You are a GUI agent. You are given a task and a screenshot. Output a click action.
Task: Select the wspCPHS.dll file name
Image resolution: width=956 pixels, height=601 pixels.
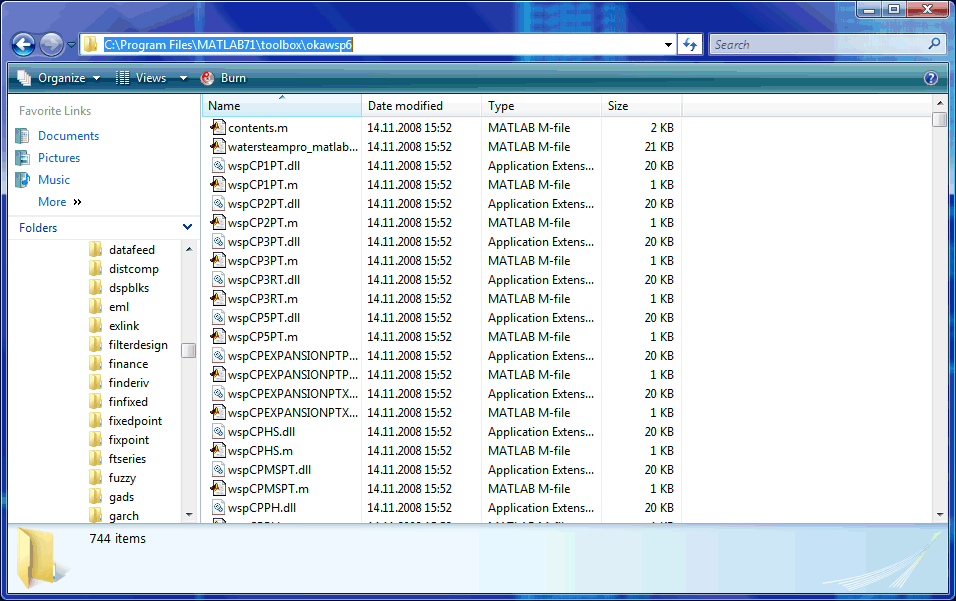[x=262, y=432]
